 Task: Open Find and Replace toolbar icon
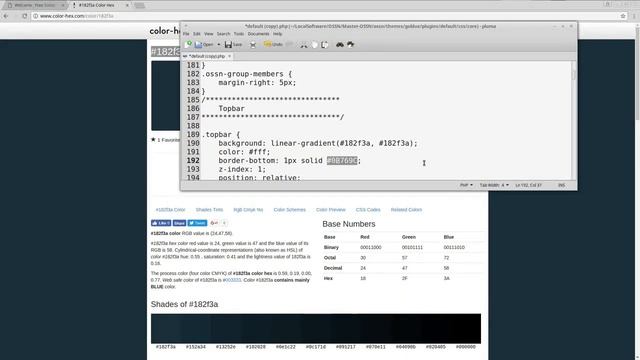[350, 44]
